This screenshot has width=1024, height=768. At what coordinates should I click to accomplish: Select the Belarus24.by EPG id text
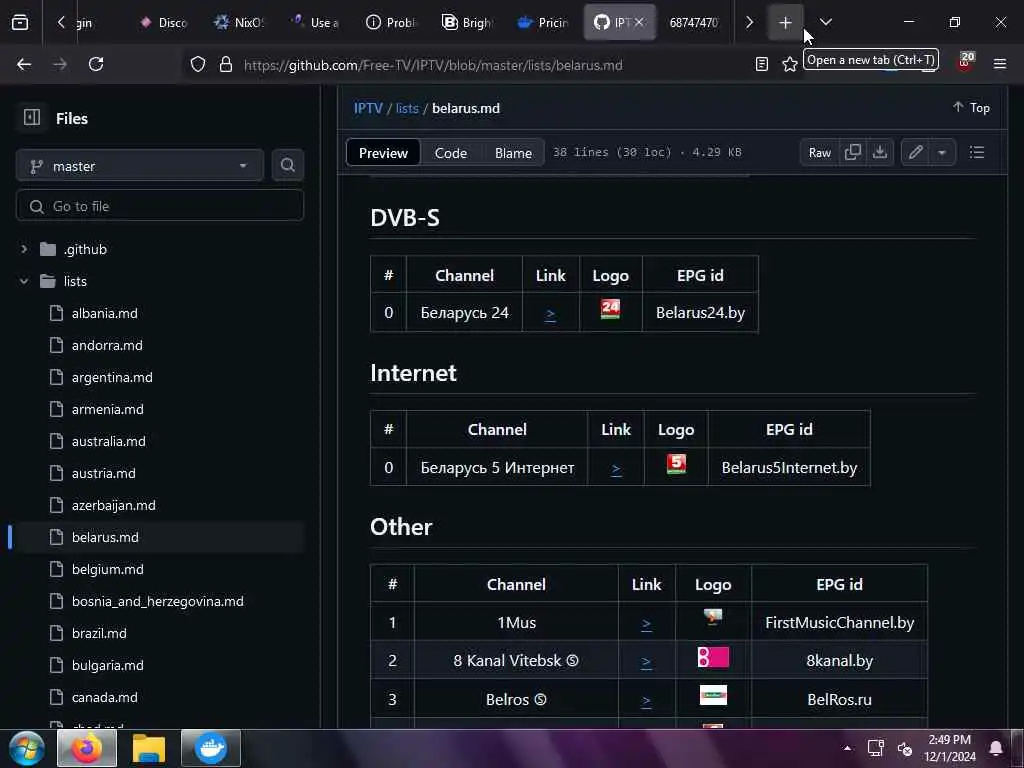point(700,313)
